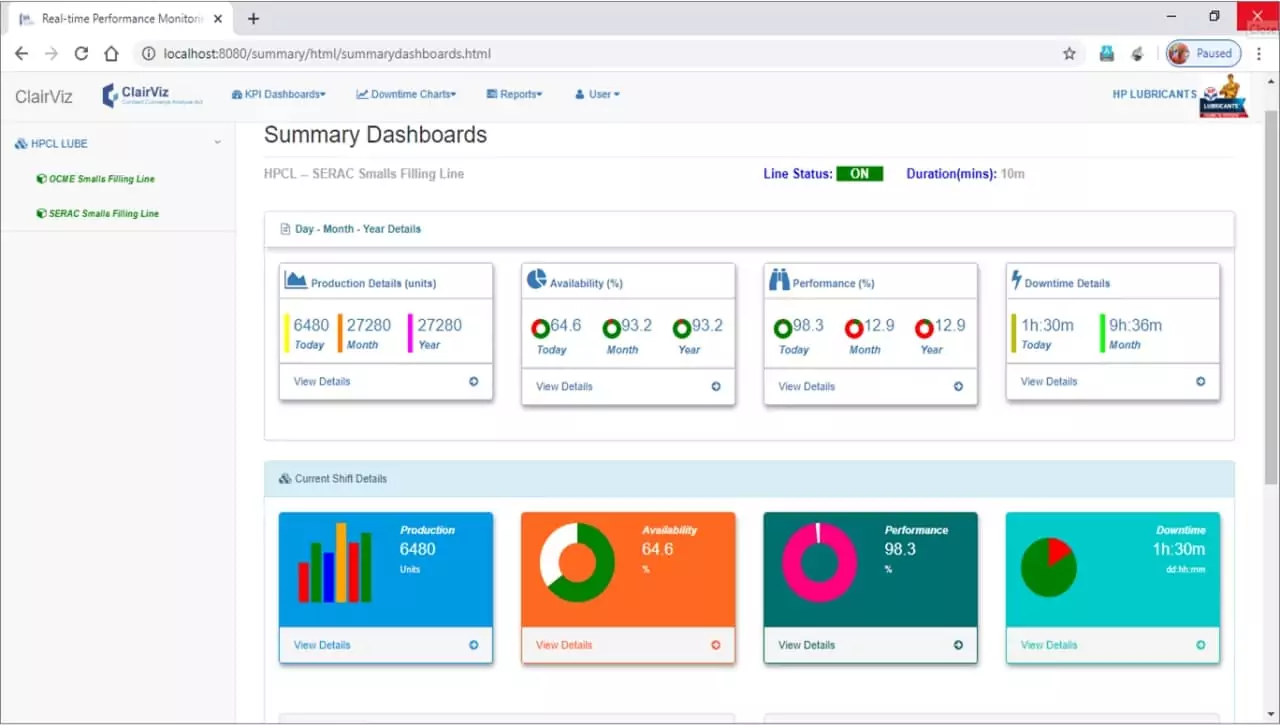This screenshot has width=1280, height=725.
Task: Click arrow icon on teal Downtime shift card
Action: pos(1201,645)
